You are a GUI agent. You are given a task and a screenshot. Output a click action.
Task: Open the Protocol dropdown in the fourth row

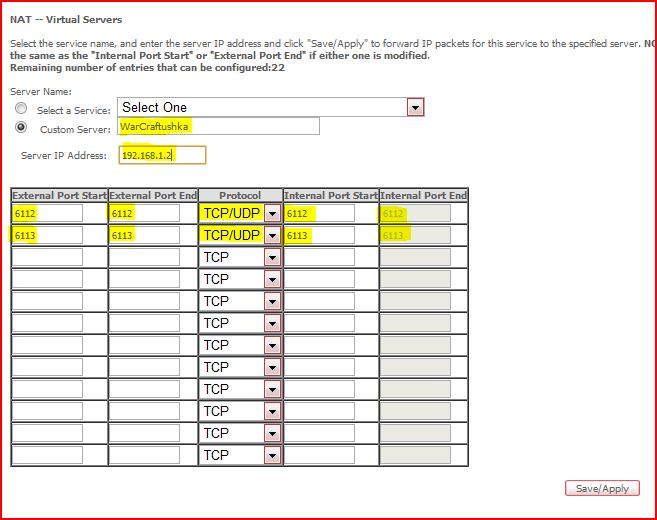[x=240, y=279]
